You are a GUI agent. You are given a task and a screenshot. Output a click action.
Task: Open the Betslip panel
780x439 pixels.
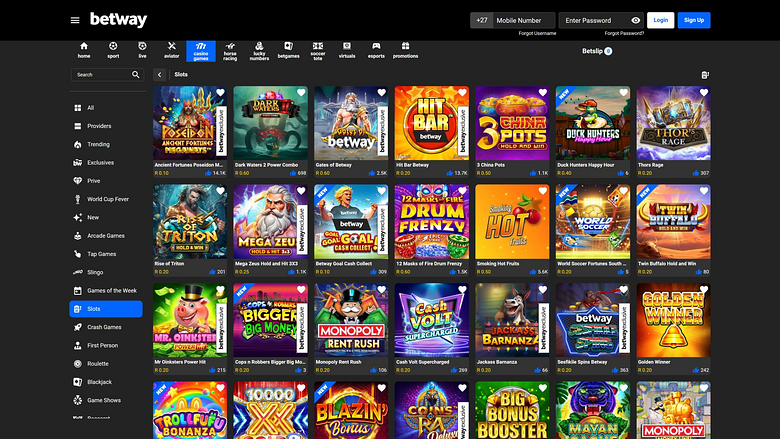(597, 51)
